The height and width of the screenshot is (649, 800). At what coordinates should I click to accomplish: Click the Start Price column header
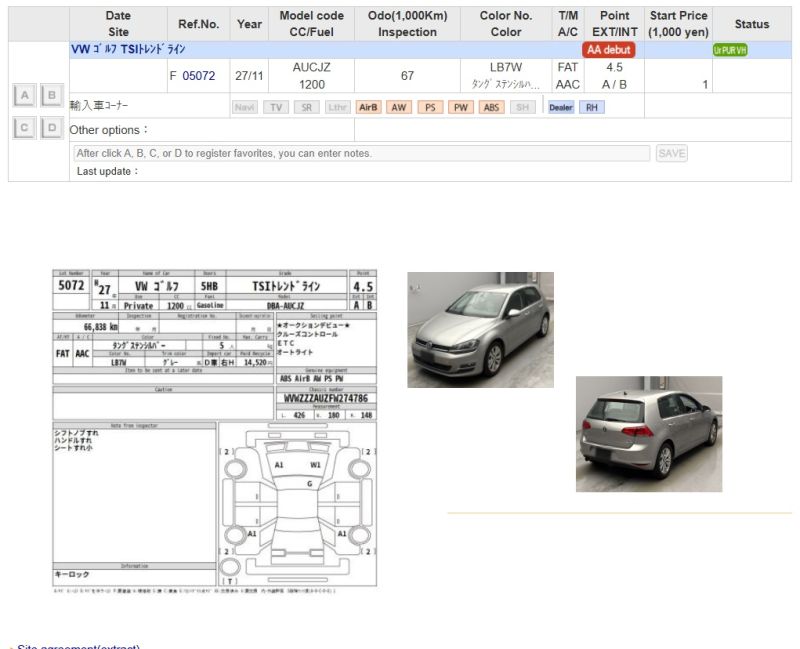(679, 24)
